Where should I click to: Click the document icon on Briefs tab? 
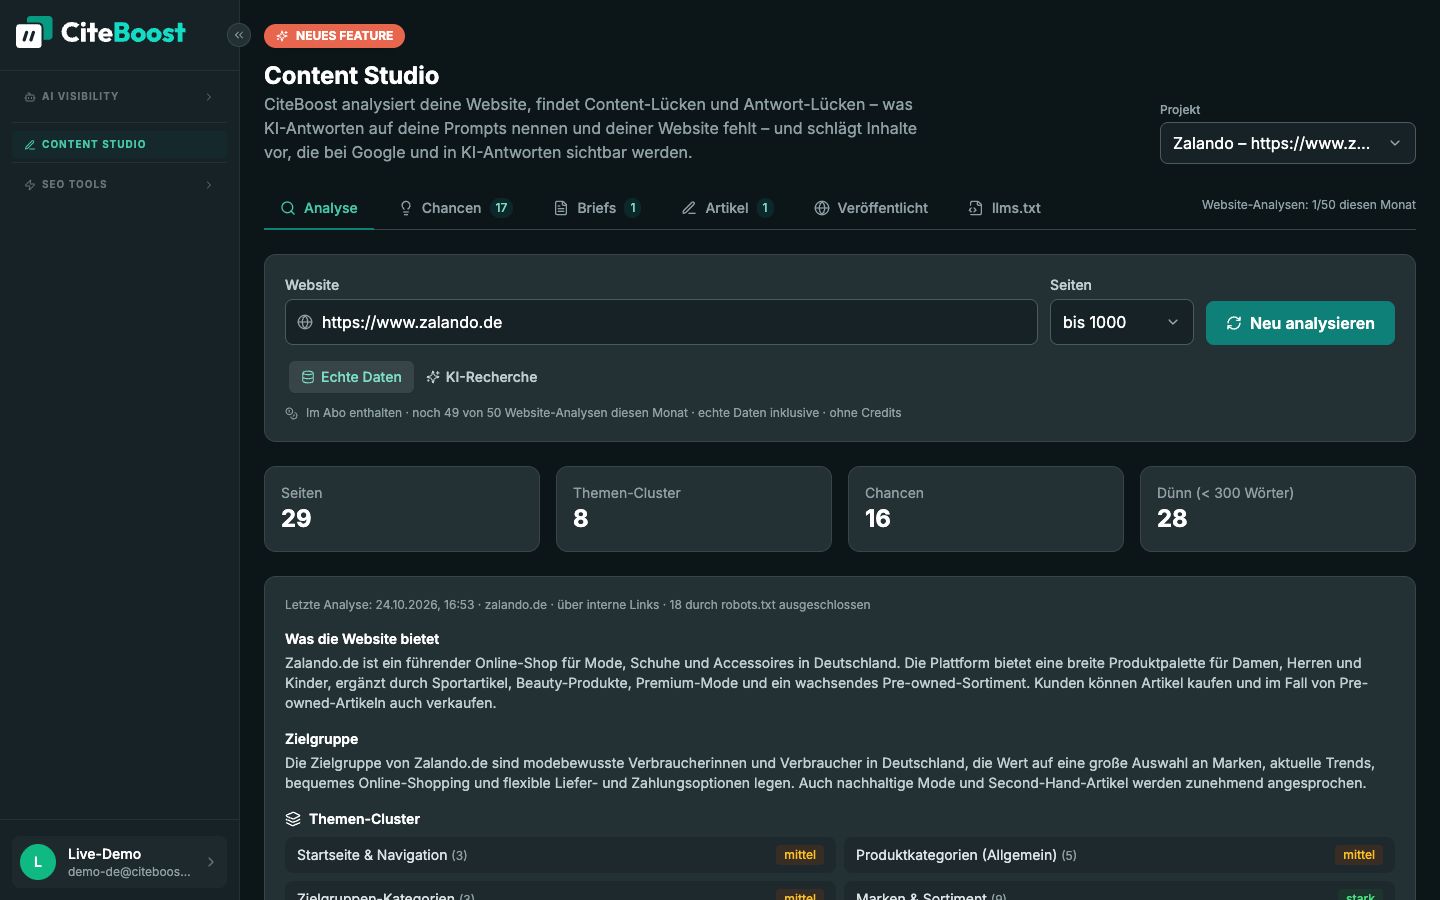click(x=561, y=208)
